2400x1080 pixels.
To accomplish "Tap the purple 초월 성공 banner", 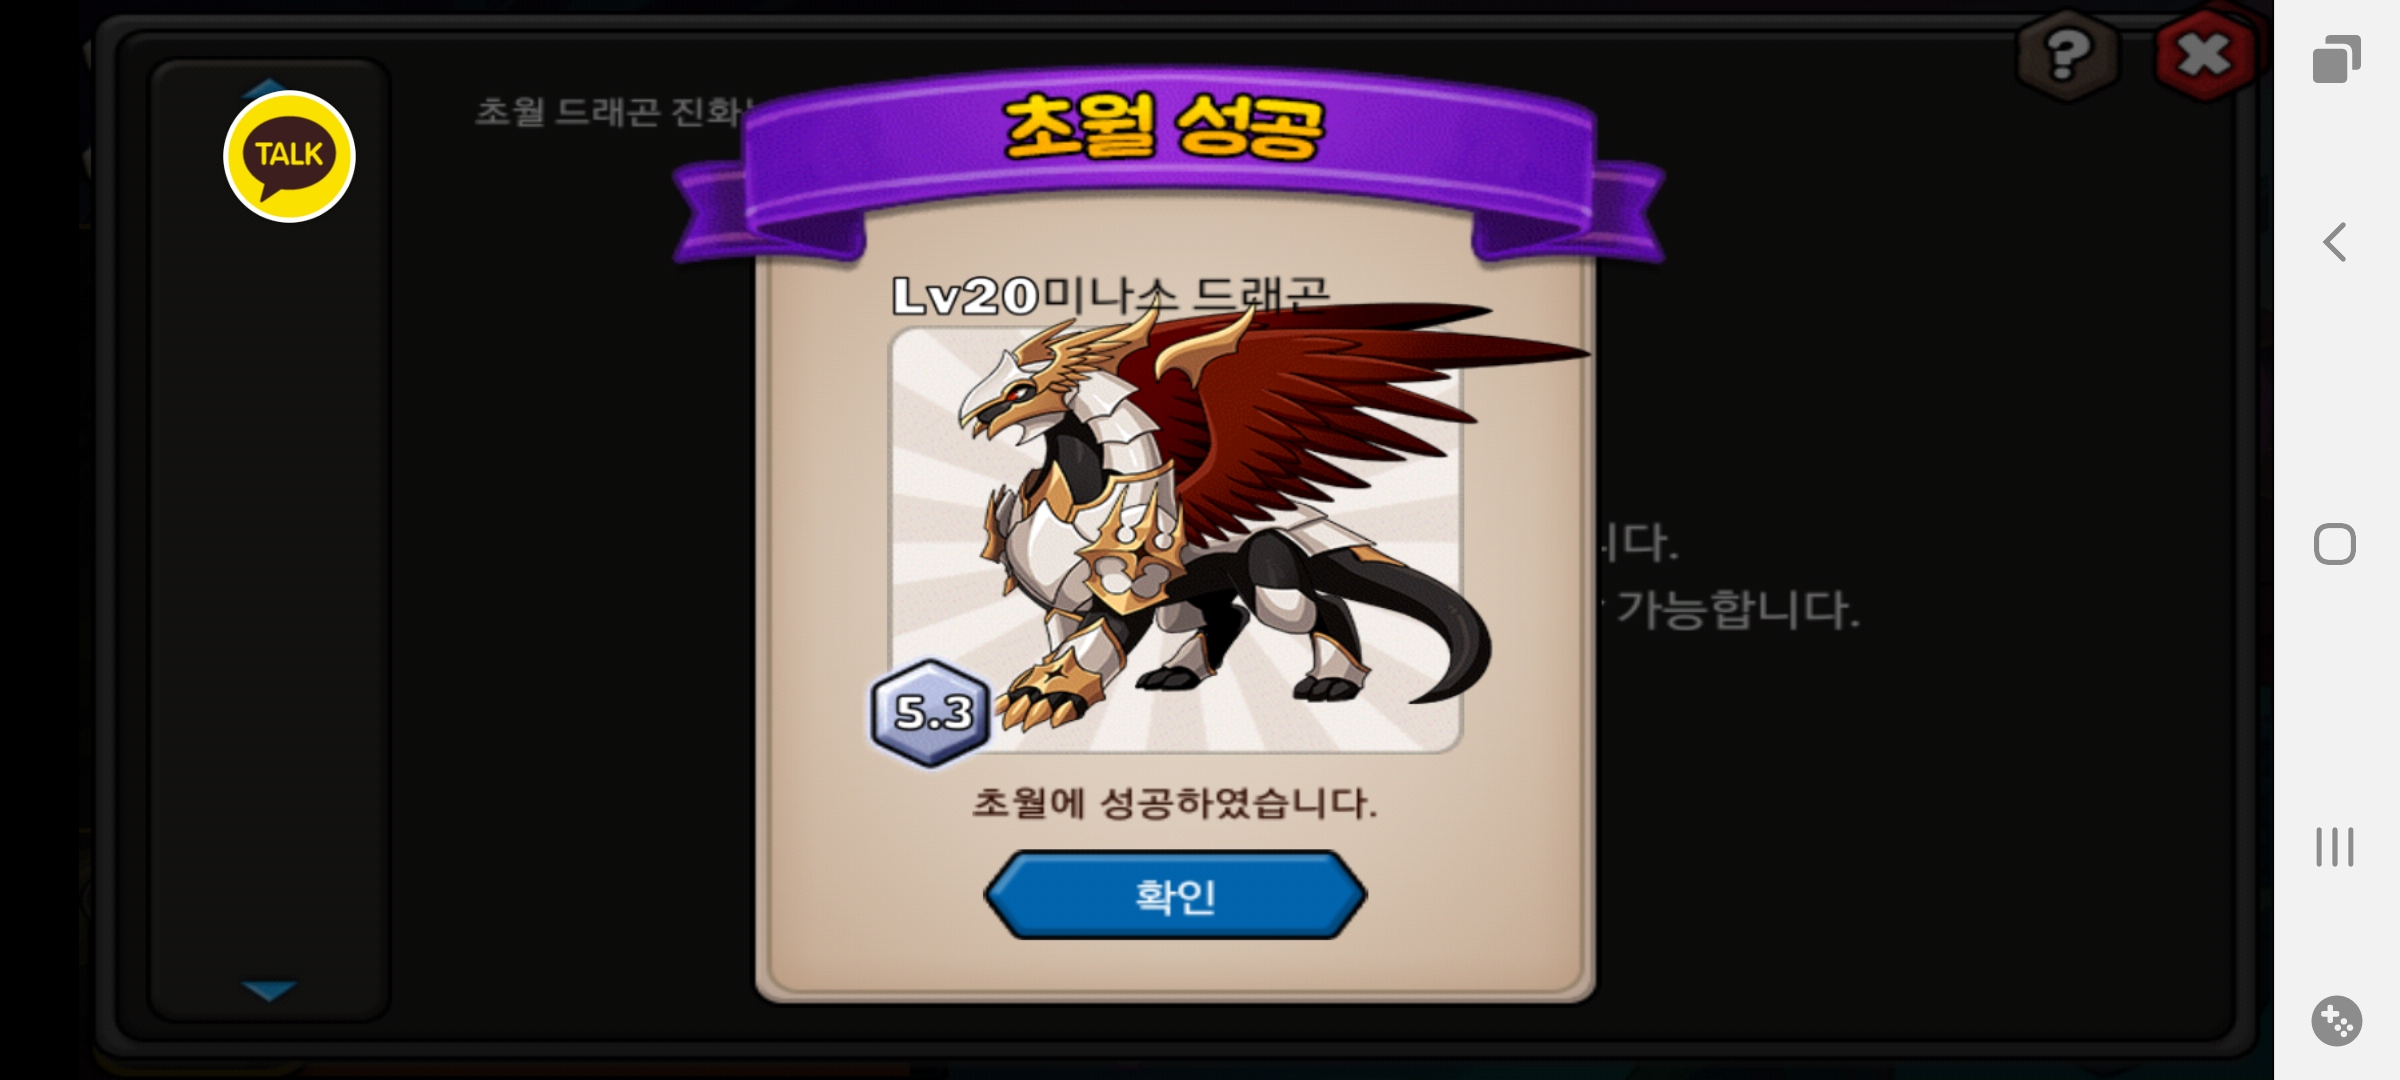I will tap(1167, 160).
